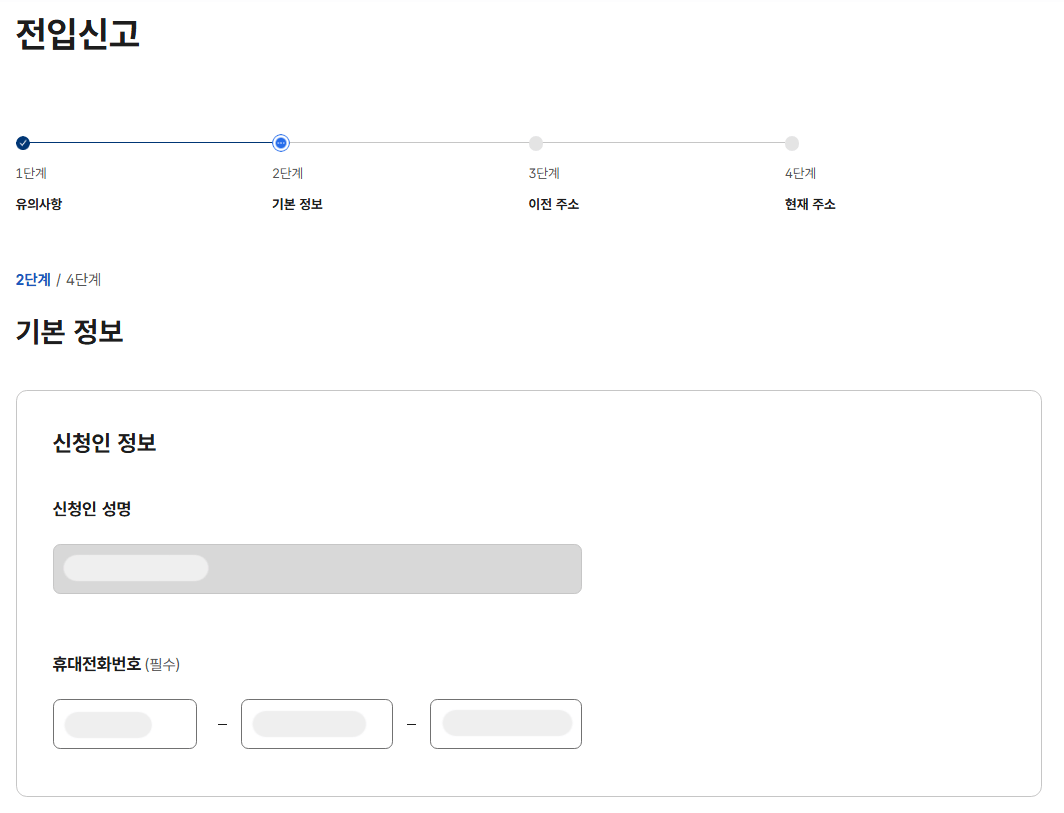
Task: Click the first 휴대전화번호 input box
Action: (x=124, y=723)
